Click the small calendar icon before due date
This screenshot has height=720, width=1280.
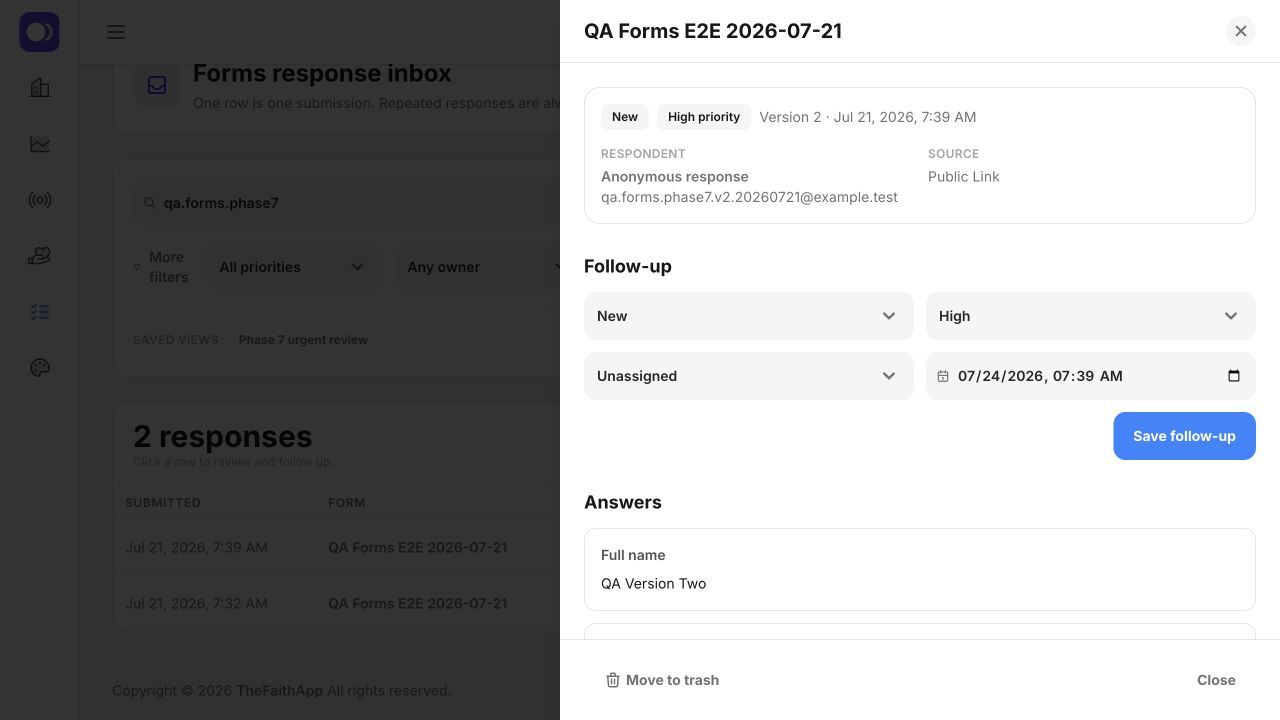point(943,376)
